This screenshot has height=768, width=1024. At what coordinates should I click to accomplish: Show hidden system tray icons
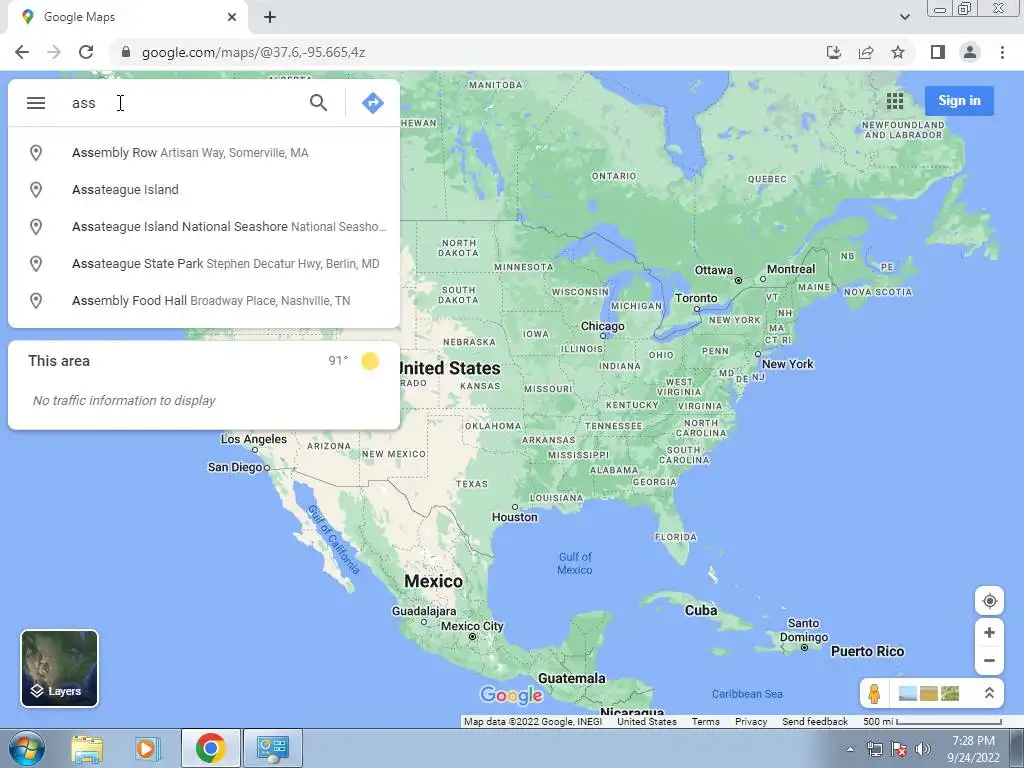[850, 749]
